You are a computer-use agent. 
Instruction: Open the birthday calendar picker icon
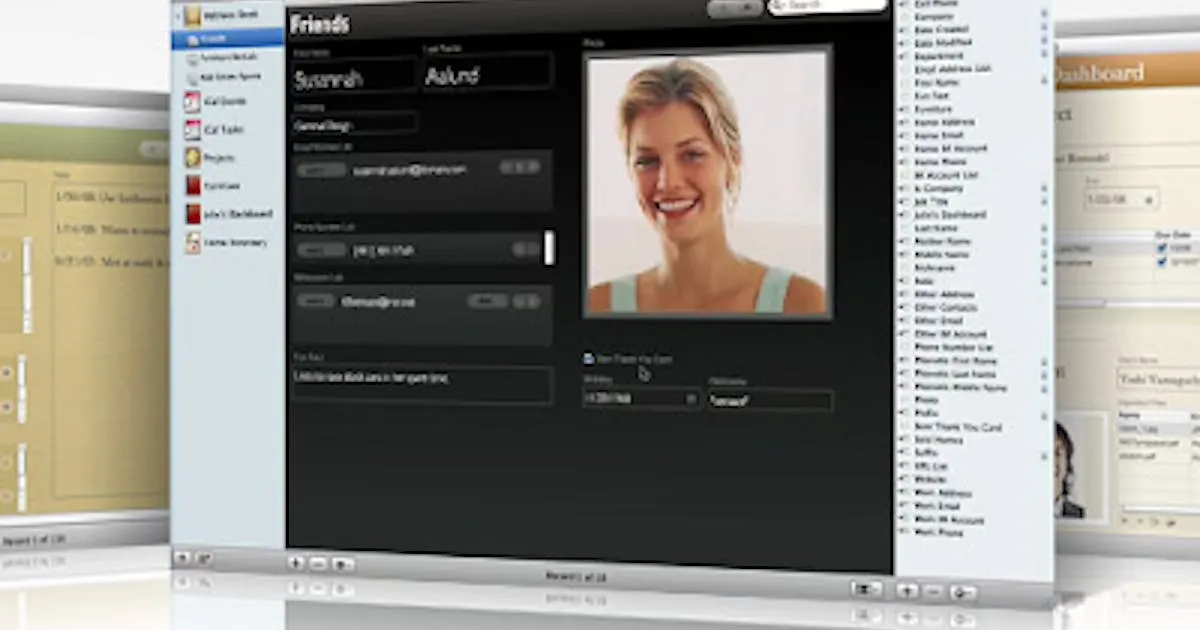pos(690,399)
